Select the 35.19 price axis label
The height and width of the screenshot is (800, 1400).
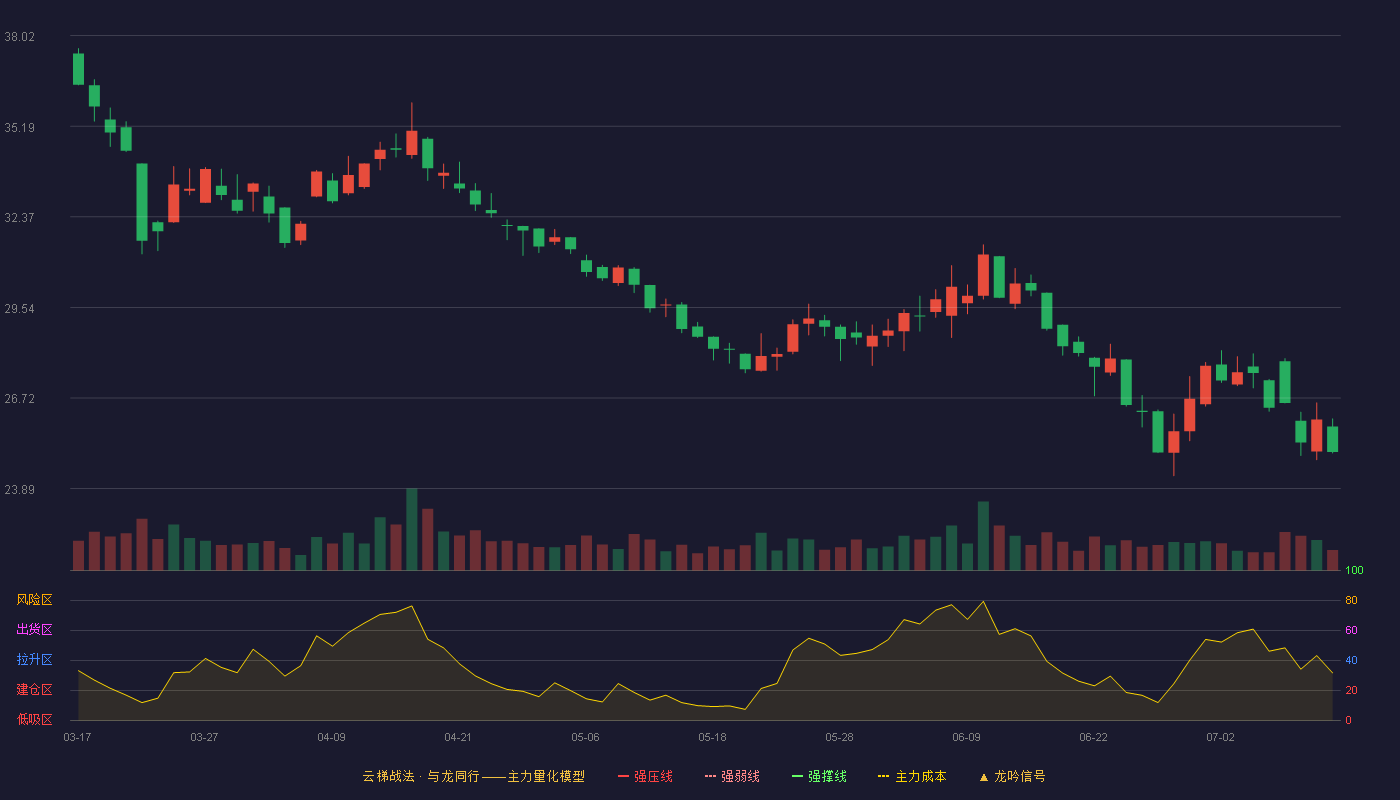(x=19, y=127)
